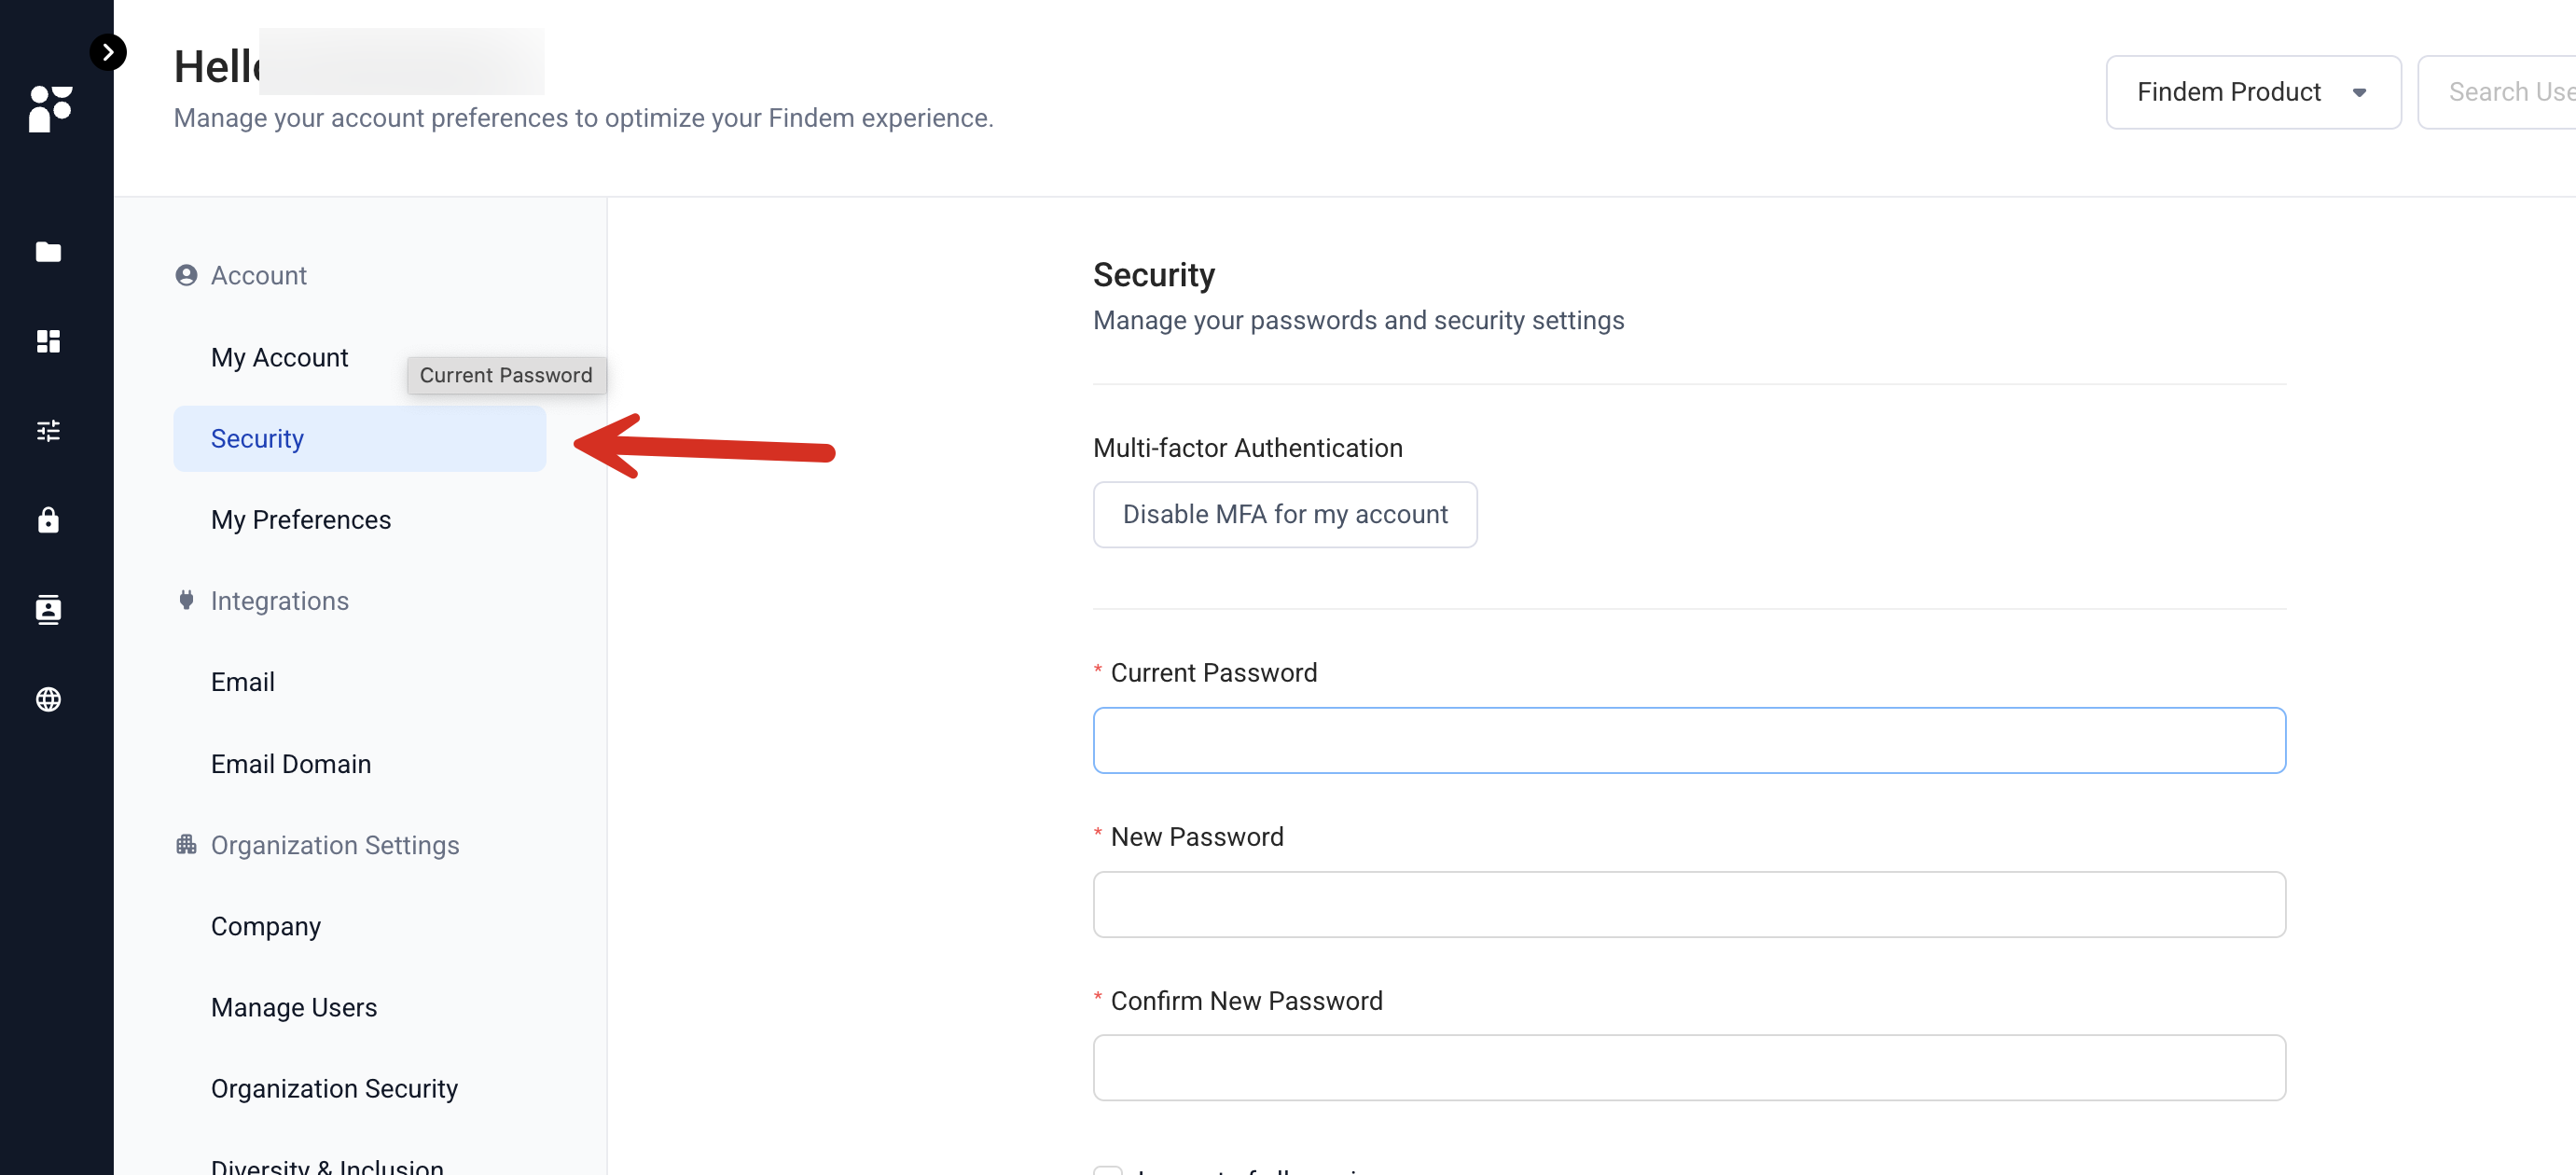Open the lock icon in the left sidebar

click(x=48, y=520)
